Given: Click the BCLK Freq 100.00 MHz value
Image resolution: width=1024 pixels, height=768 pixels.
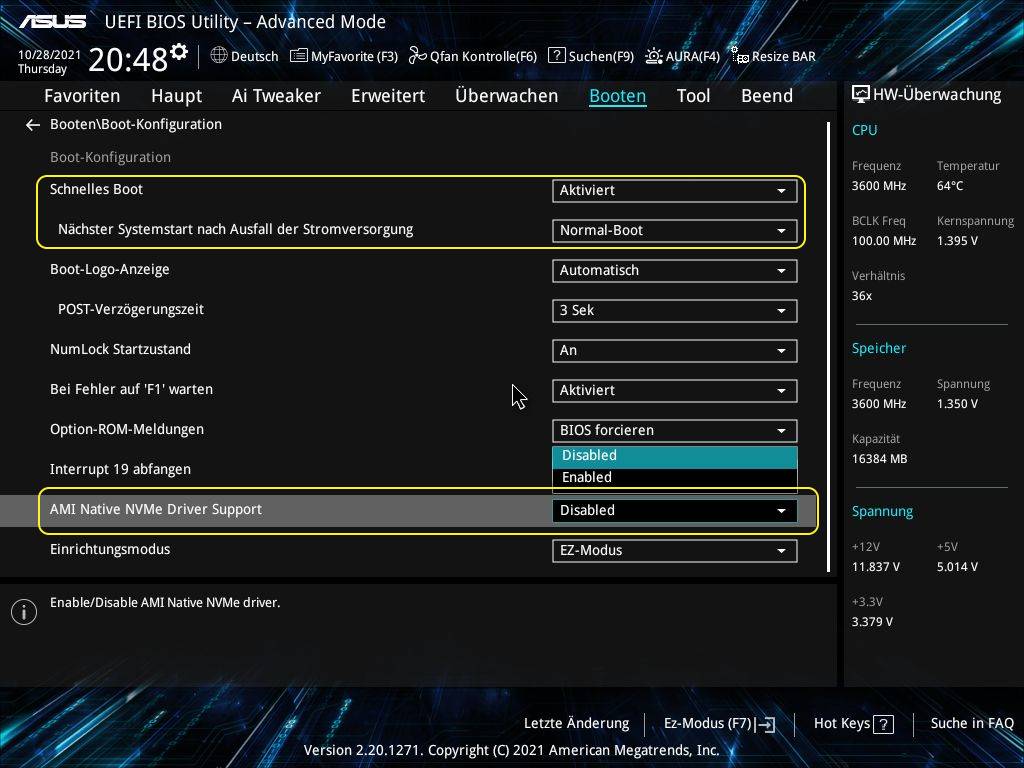Looking at the screenshot, I should (x=884, y=241).
